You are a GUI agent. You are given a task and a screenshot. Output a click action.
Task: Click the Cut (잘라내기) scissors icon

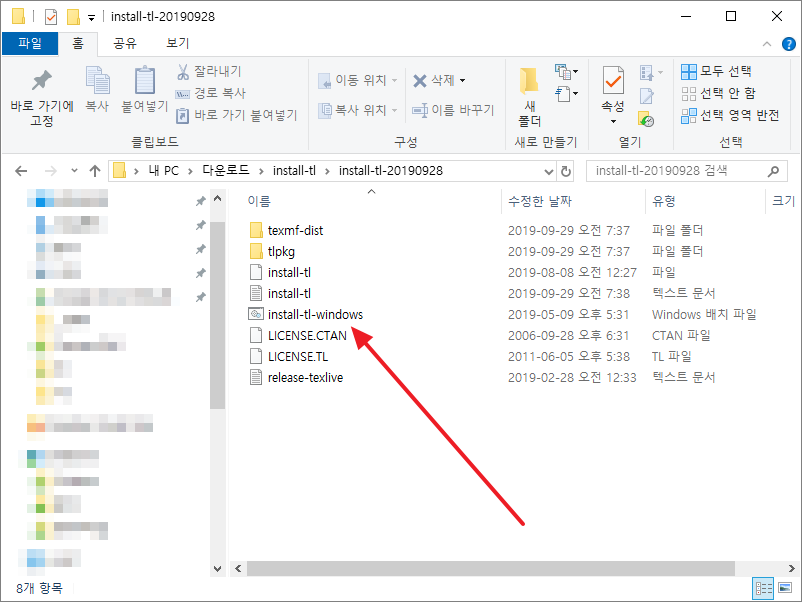coord(184,72)
